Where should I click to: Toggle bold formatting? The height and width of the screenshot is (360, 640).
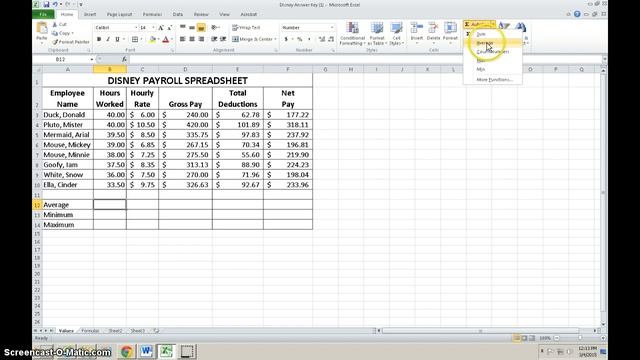(x=99, y=39)
